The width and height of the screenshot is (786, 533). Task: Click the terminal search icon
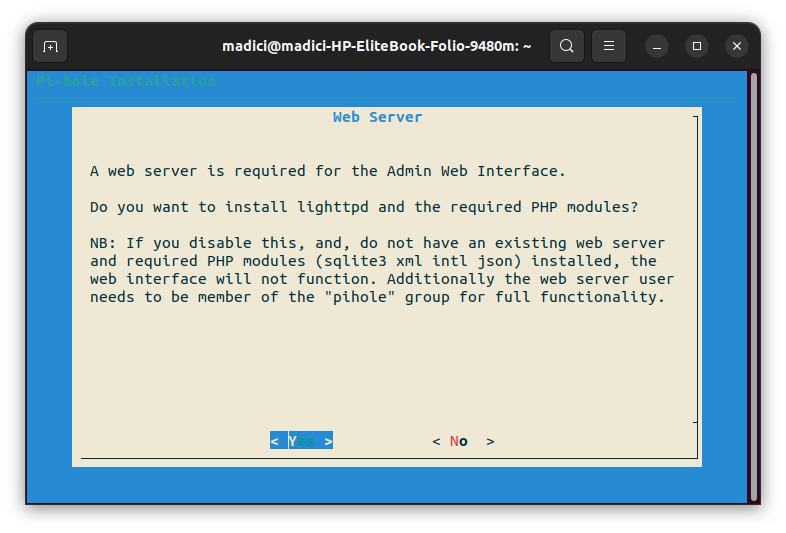pyautogui.click(x=567, y=46)
